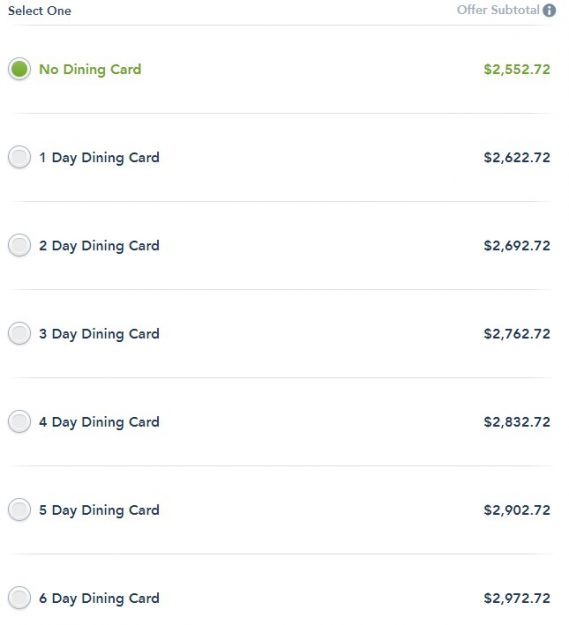Screen dimensions: 569x625
Task: Select the 2 Day Dining Card radio button
Action: point(19,245)
